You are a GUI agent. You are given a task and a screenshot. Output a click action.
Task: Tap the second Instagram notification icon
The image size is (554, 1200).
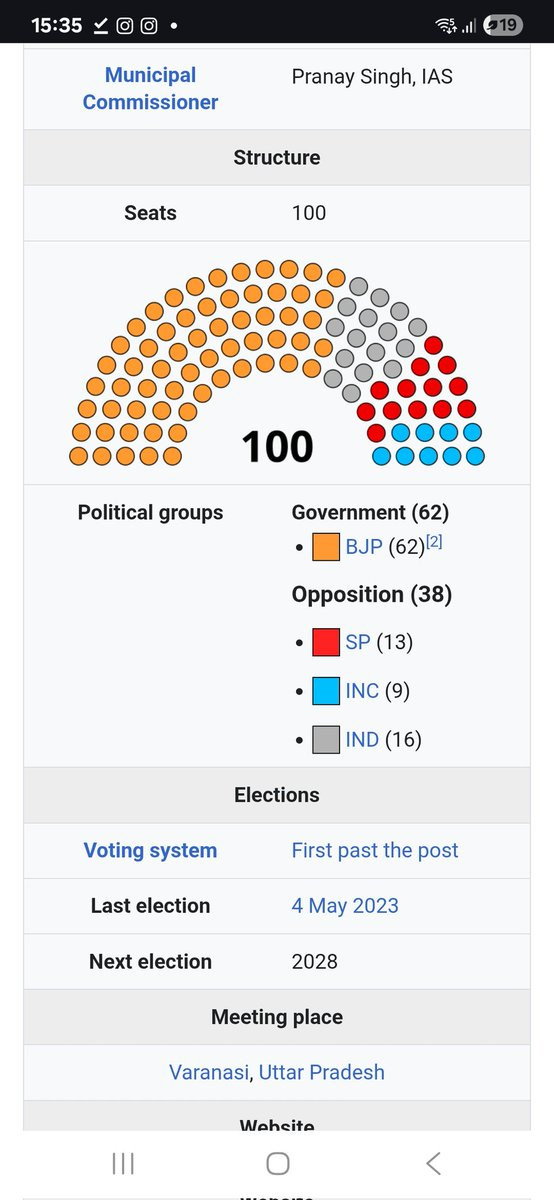pyautogui.click(x=149, y=26)
